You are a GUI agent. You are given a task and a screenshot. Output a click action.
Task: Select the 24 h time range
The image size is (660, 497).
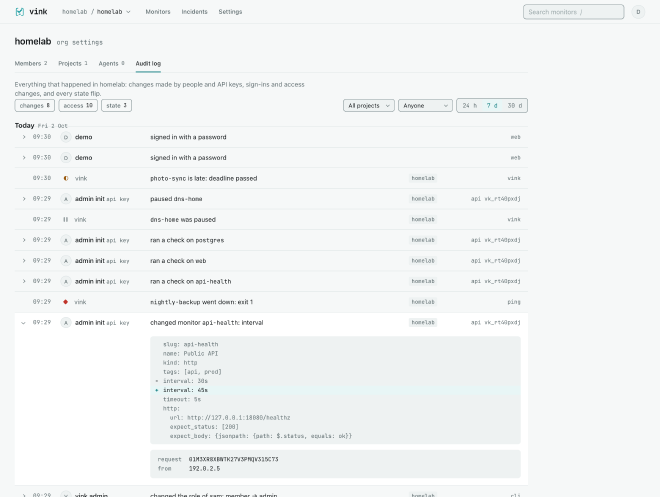point(470,106)
